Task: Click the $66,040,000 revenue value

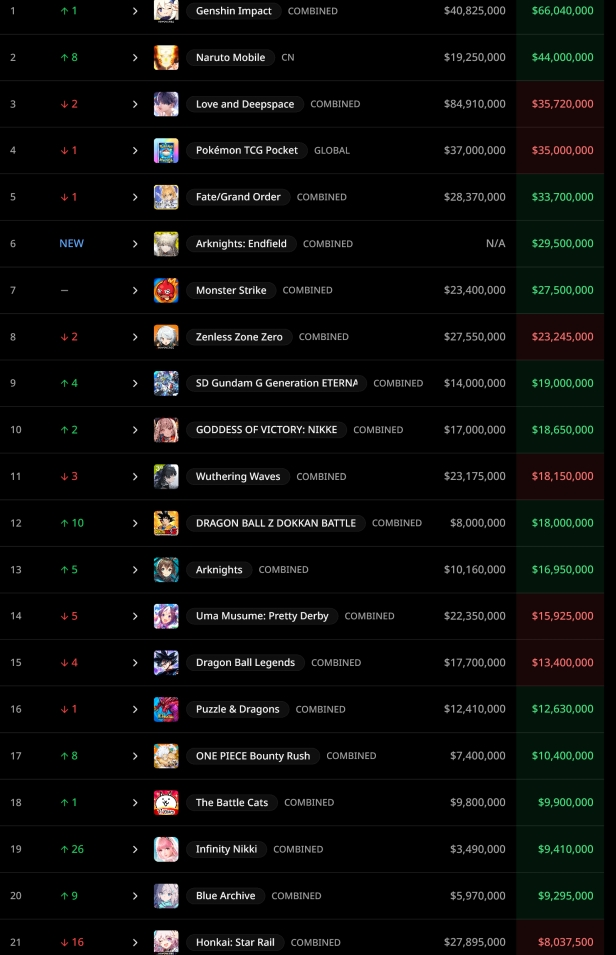Action: point(562,11)
